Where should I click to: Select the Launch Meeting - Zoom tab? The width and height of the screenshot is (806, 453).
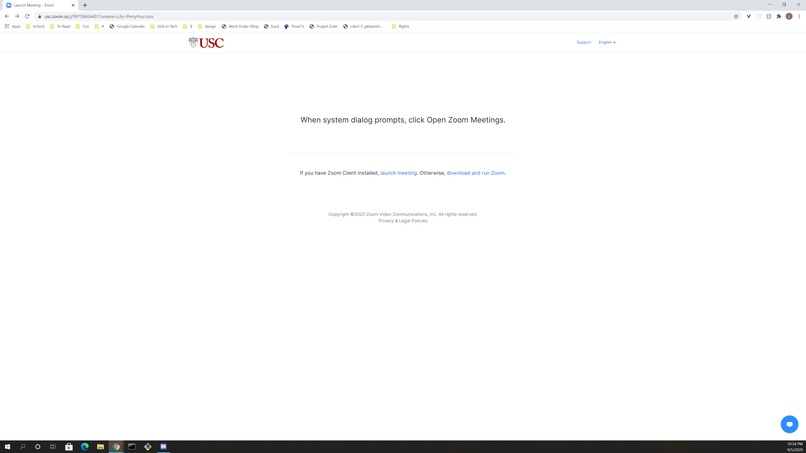point(39,5)
